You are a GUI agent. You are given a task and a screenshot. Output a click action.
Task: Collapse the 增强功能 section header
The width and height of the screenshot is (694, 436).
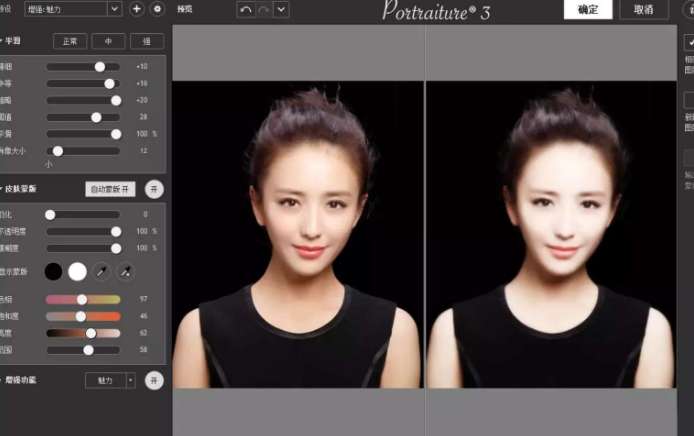(x=18, y=380)
